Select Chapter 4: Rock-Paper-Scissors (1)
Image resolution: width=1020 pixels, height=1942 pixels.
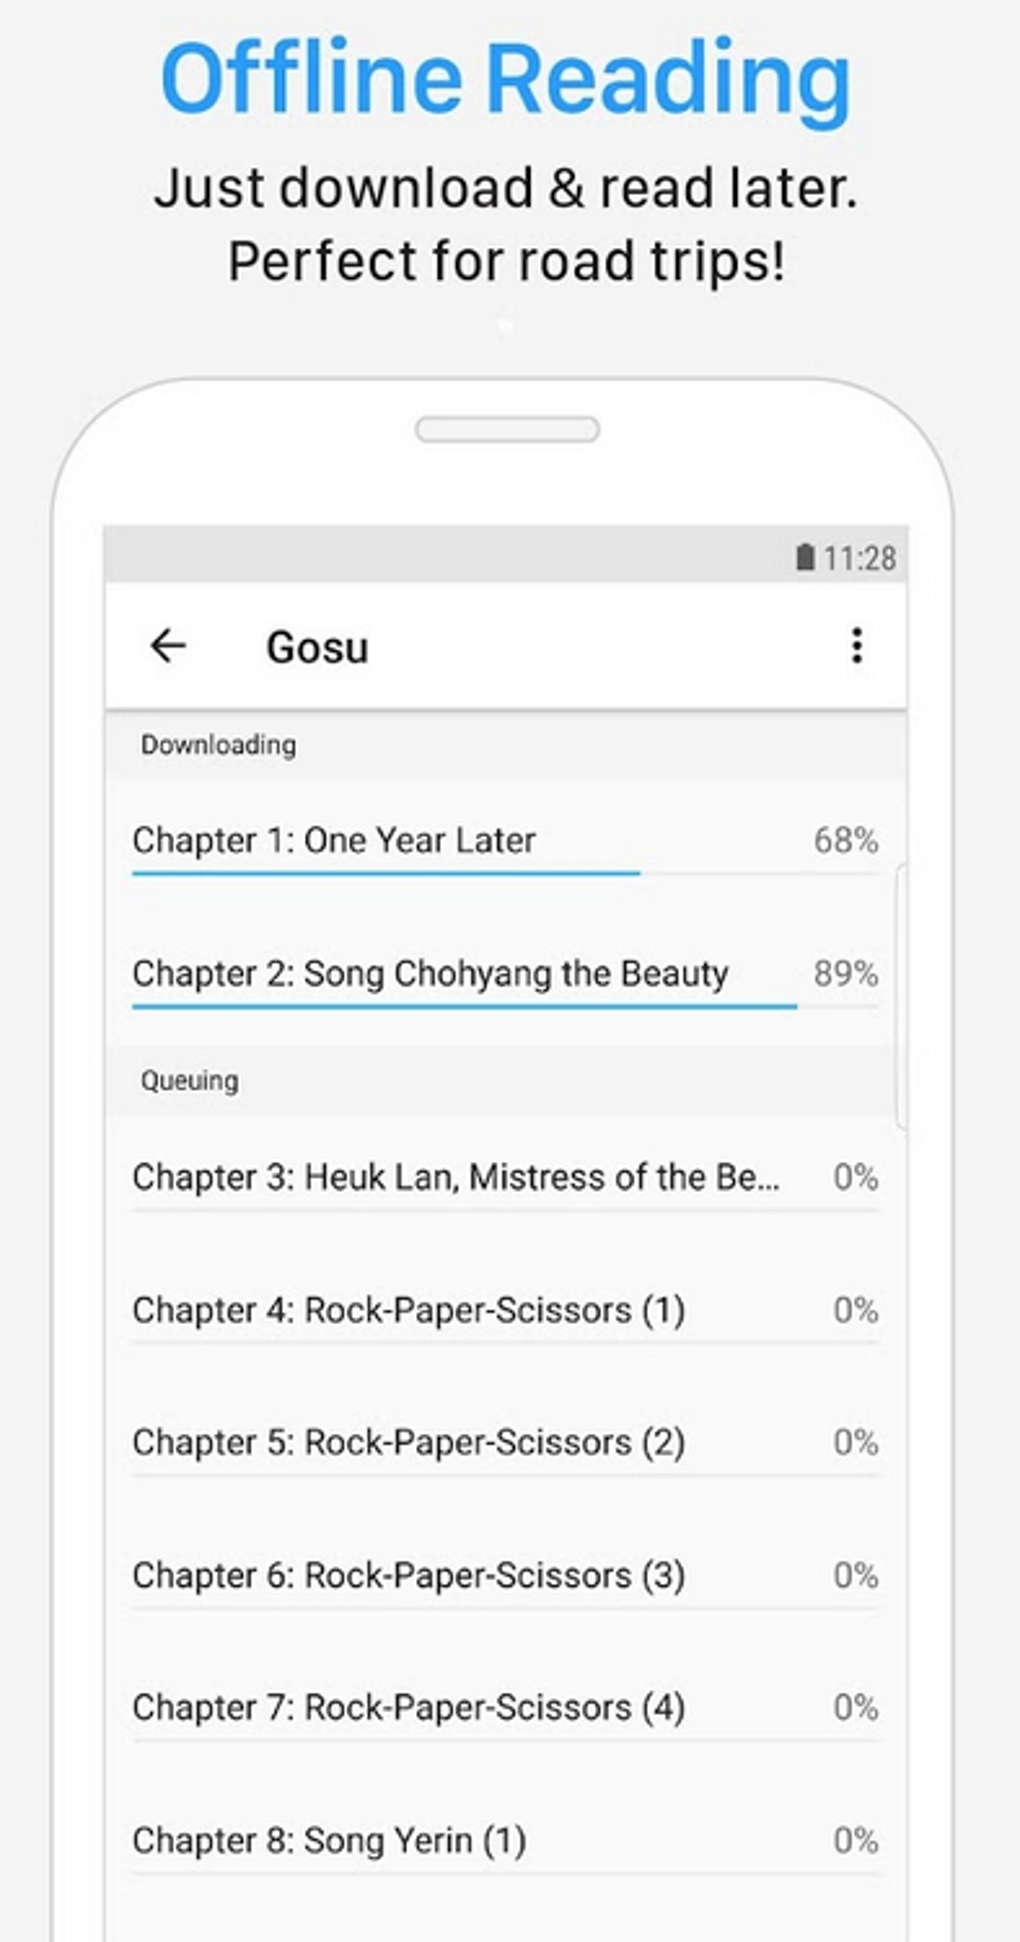[408, 1310]
